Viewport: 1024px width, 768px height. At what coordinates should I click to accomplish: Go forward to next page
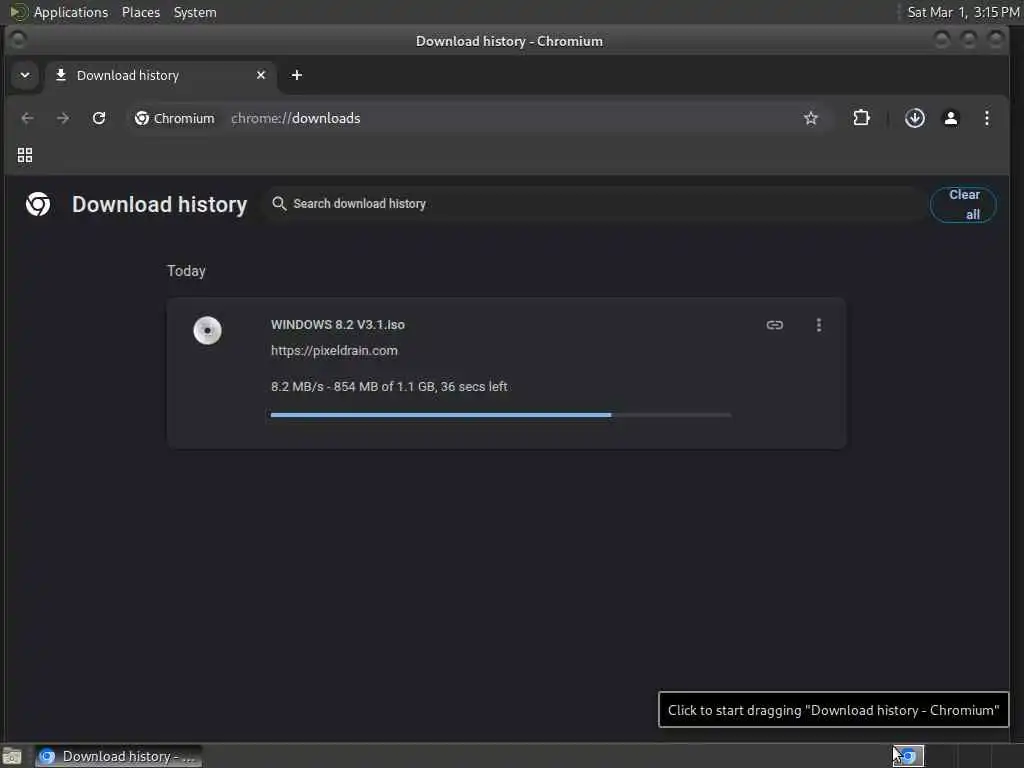coord(63,118)
